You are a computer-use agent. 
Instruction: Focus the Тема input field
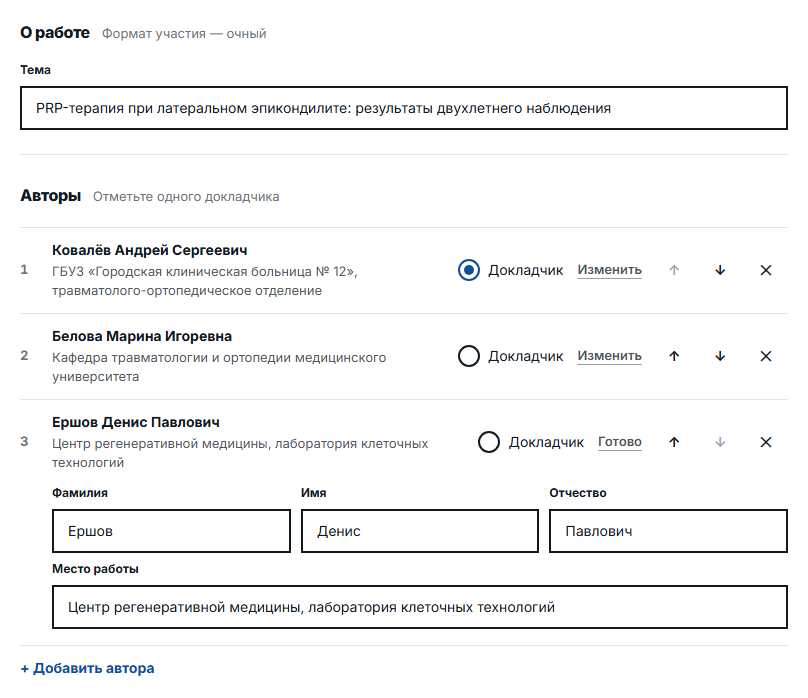point(404,108)
